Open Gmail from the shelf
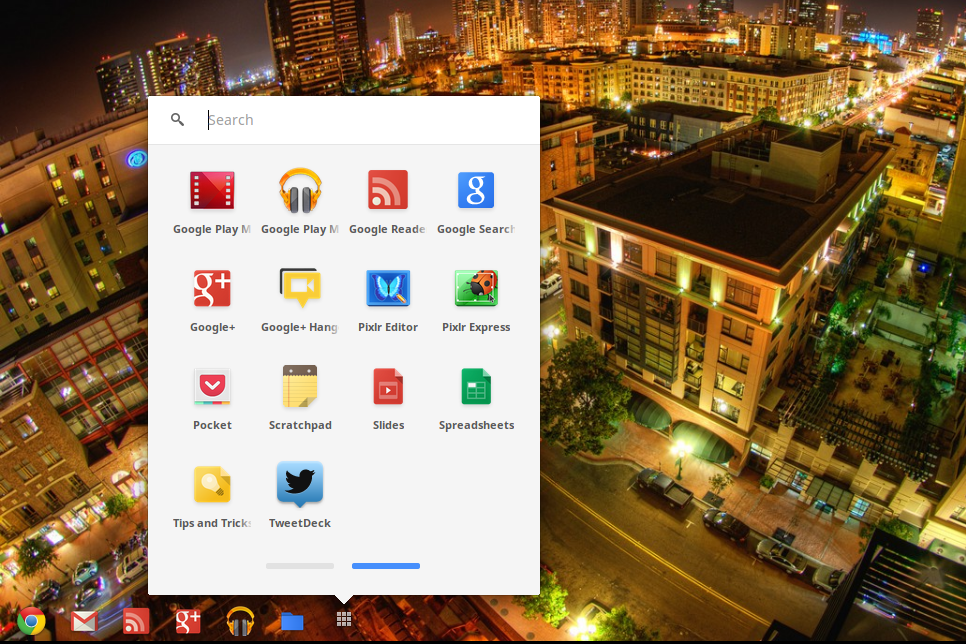 coord(84,621)
